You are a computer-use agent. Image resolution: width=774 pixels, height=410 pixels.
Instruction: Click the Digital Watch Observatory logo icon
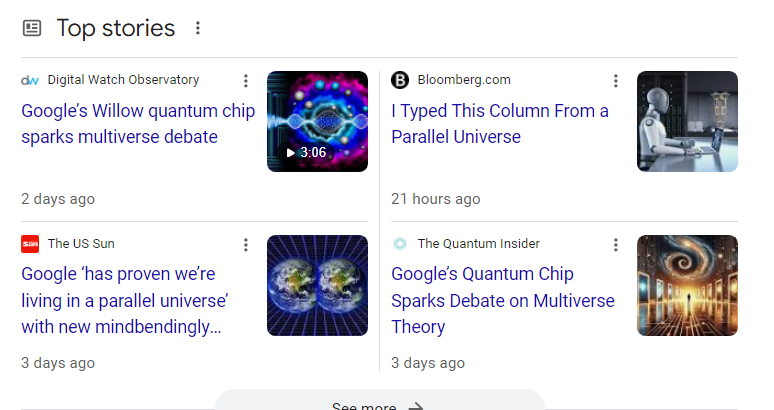[x=30, y=80]
